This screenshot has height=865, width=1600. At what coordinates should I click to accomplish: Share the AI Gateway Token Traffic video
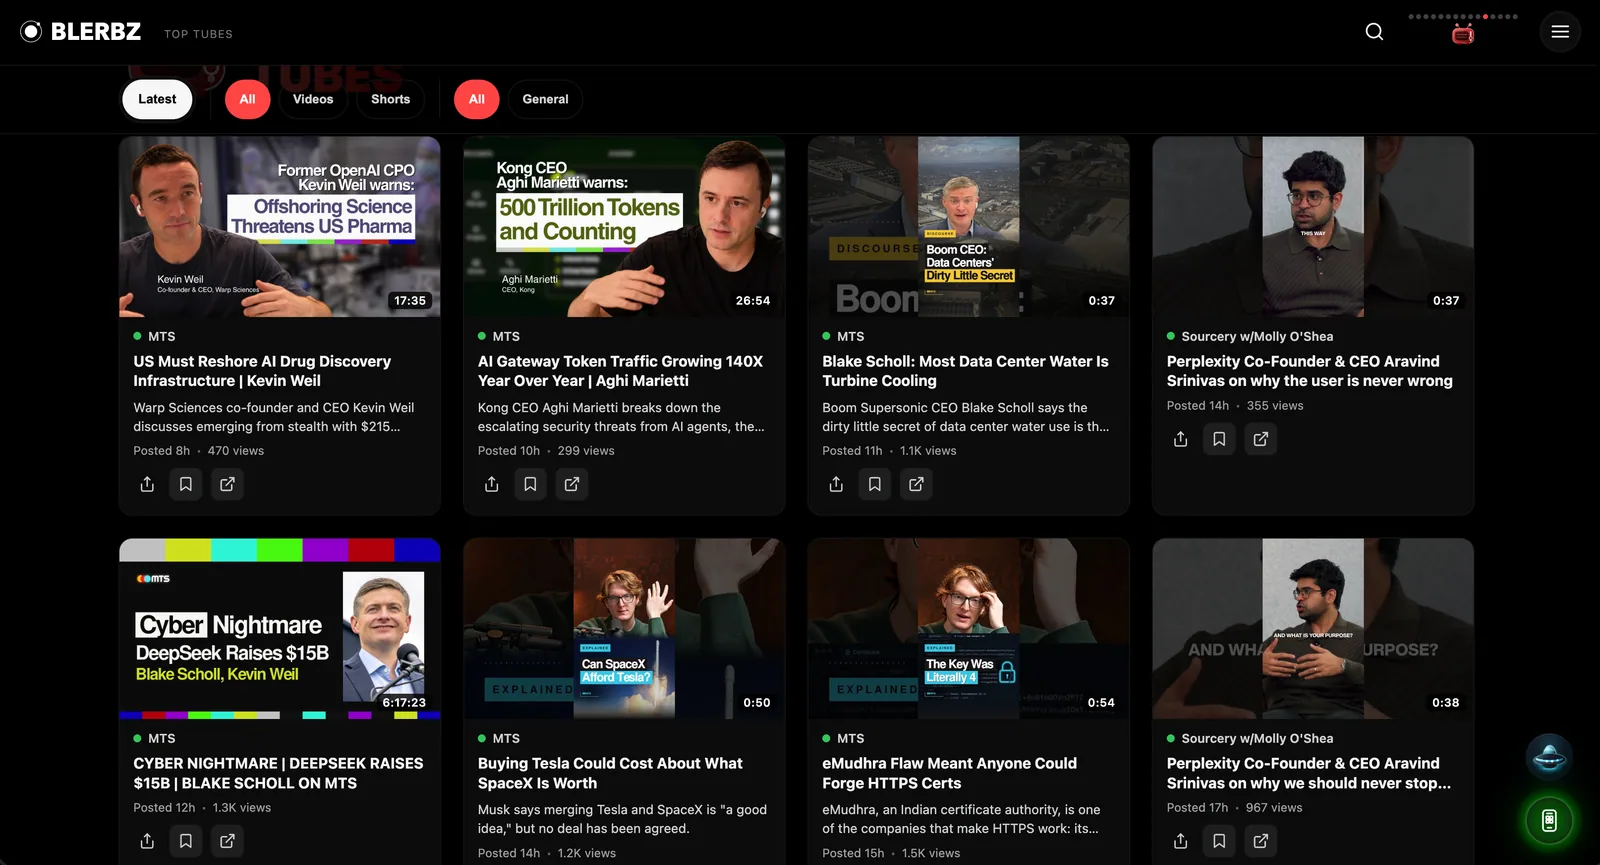[x=491, y=484]
